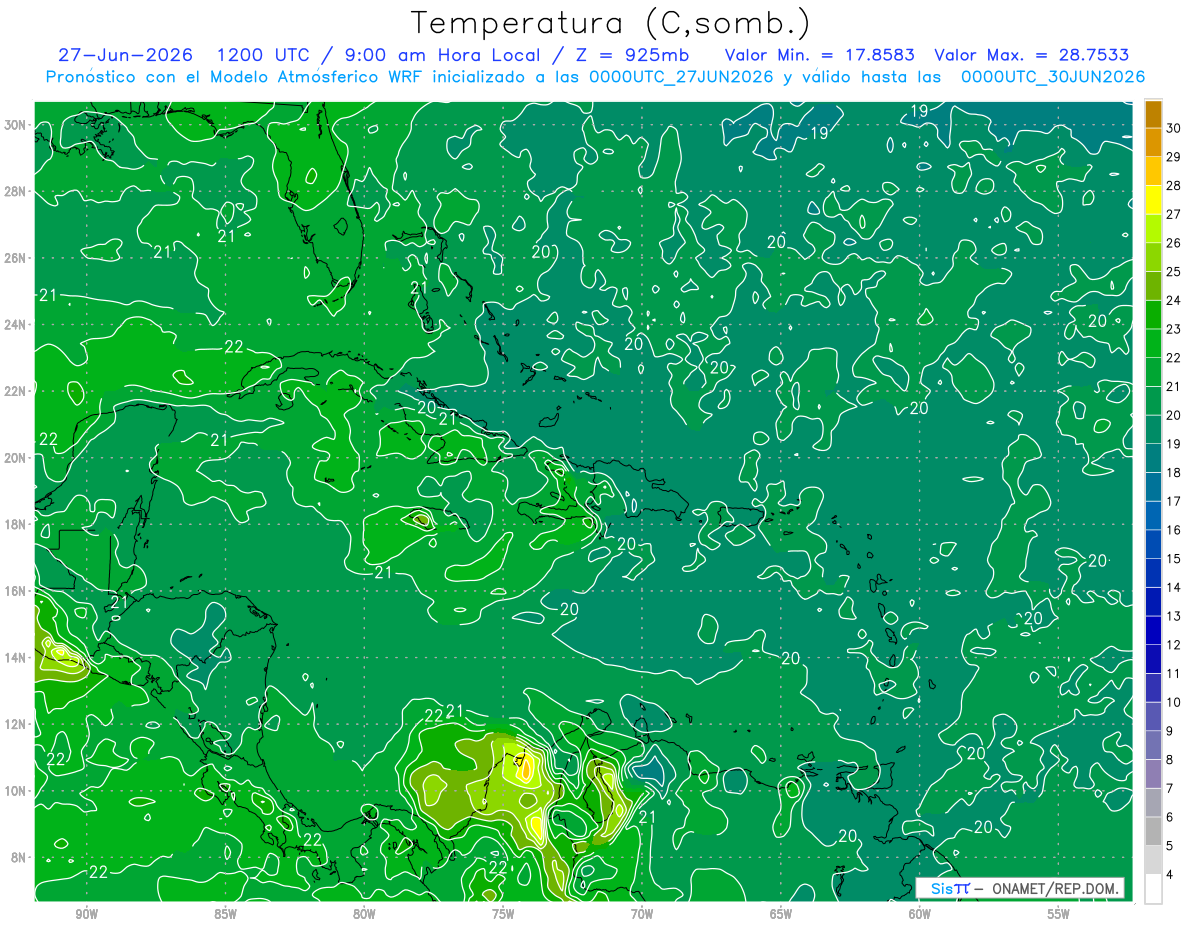Click the title "Temperatura (C,somb.)"
1200x927 pixels.
click(611, 23)
